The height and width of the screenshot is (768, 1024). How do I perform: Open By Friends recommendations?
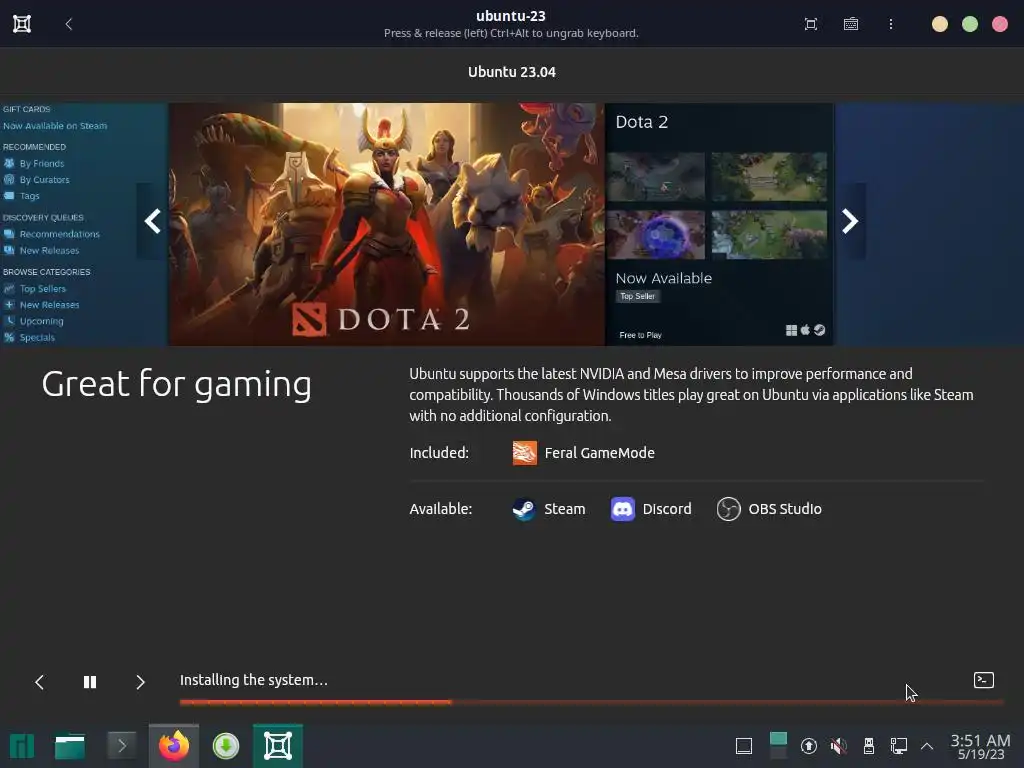[41, 163]
